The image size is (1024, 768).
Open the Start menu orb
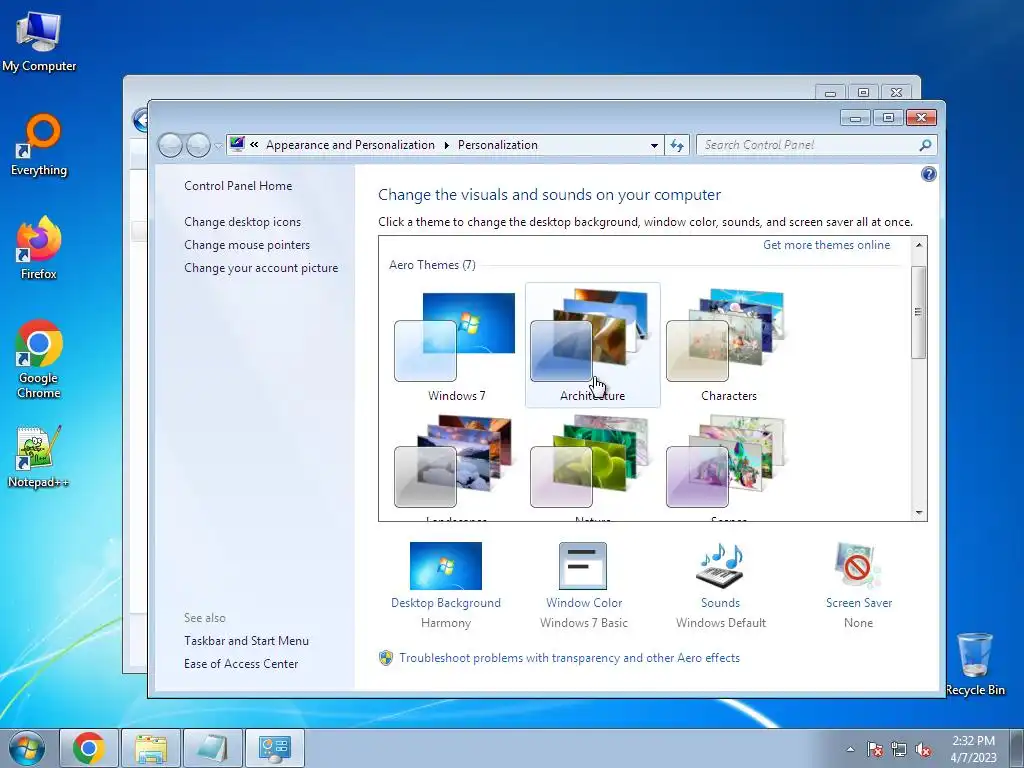27,748
